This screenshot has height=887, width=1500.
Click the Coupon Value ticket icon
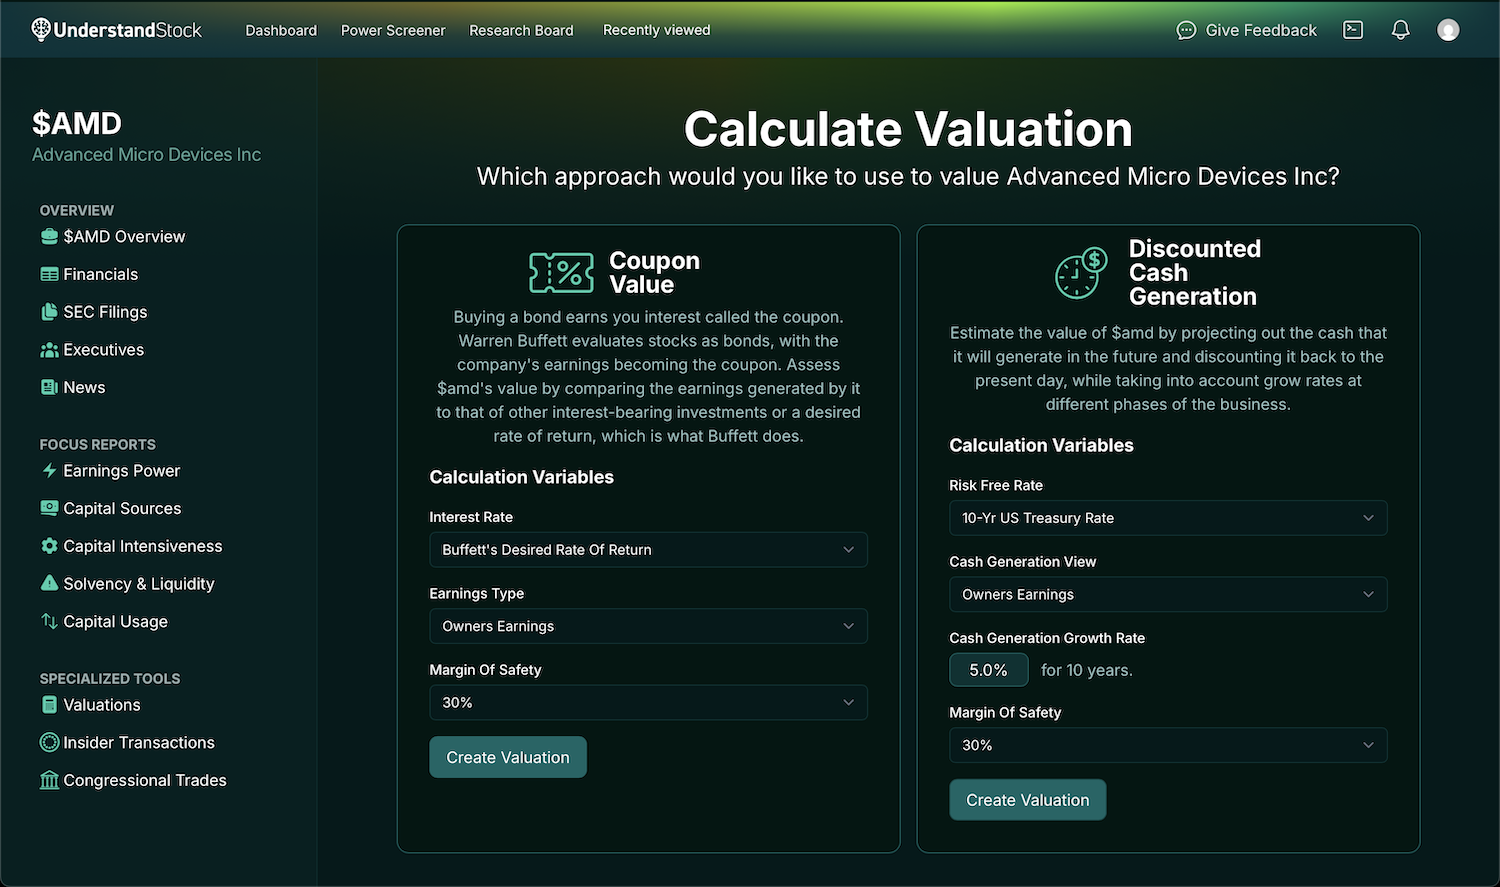tap(561, 273)
